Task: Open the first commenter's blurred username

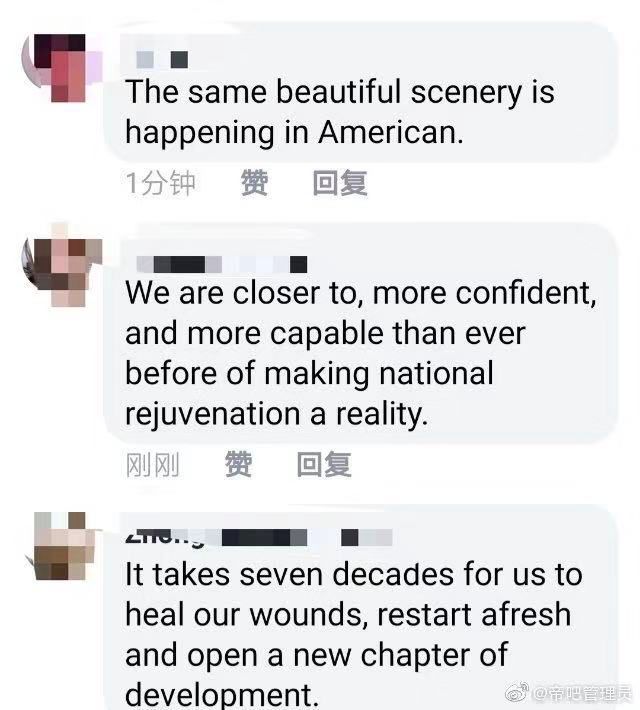Action: pos(162,59)
